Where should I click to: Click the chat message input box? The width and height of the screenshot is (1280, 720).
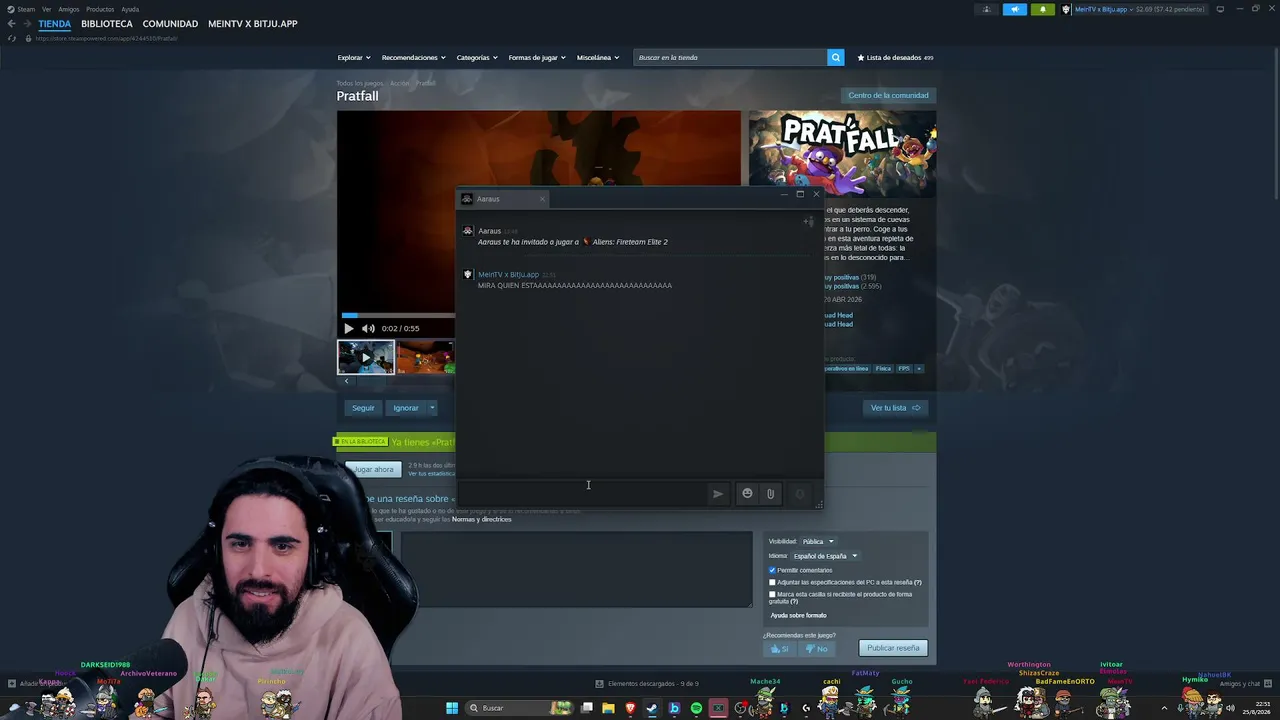pyautogui.click(x=583, y=493)
